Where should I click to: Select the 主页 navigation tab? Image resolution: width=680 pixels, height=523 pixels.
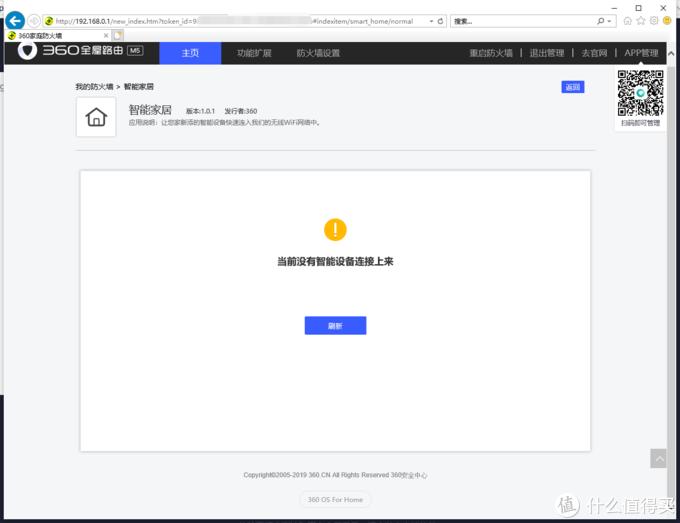click(190, 53)
